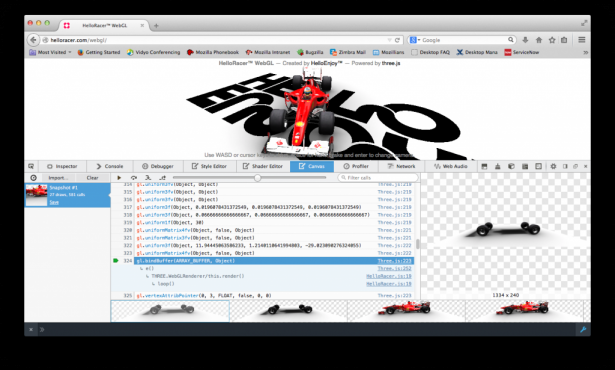Screen dimensions: 615x370
Task: Click the downloads arrow icon
Action: (525, 40)
